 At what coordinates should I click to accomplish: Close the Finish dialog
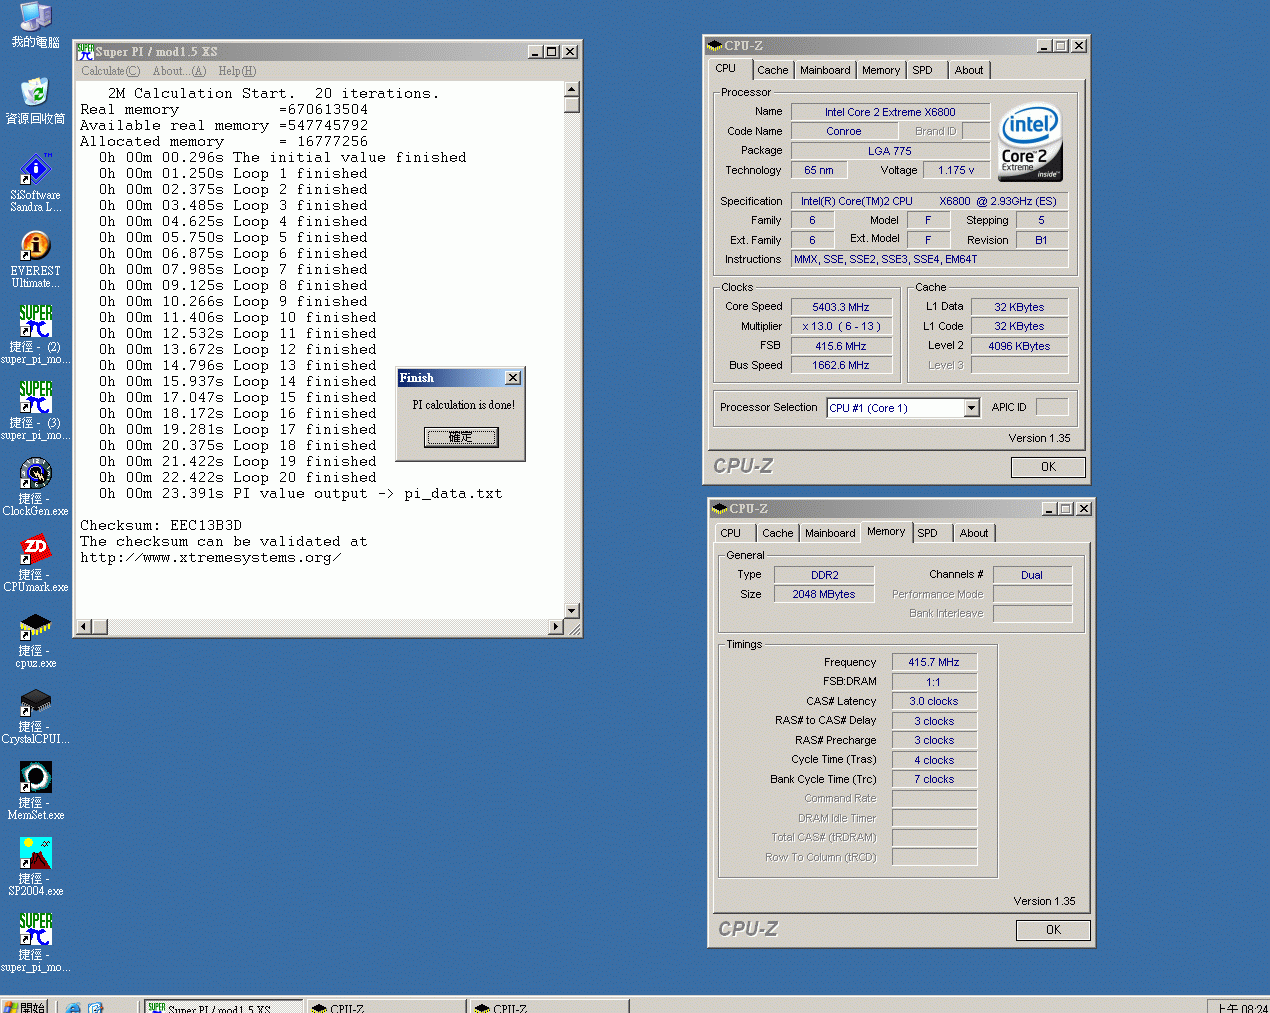tap(513, 378)
